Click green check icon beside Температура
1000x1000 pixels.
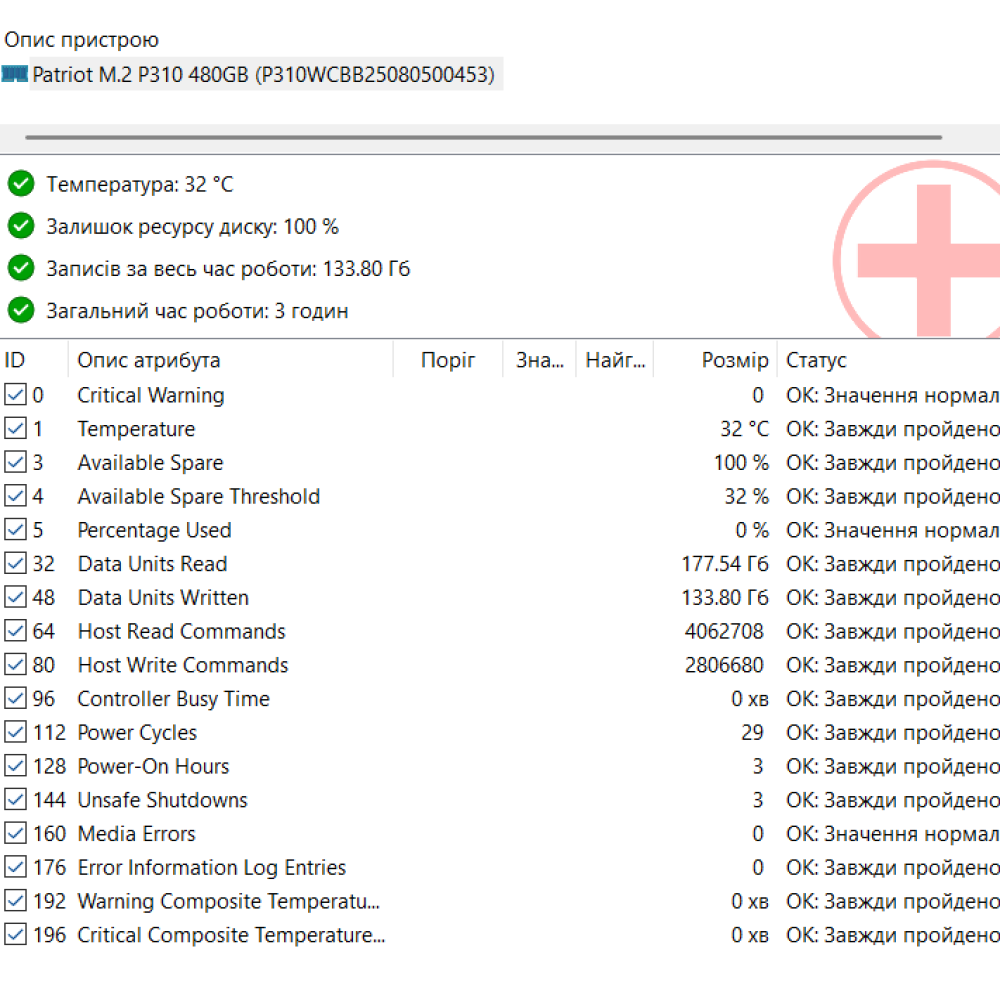click(x=21, y=184)
